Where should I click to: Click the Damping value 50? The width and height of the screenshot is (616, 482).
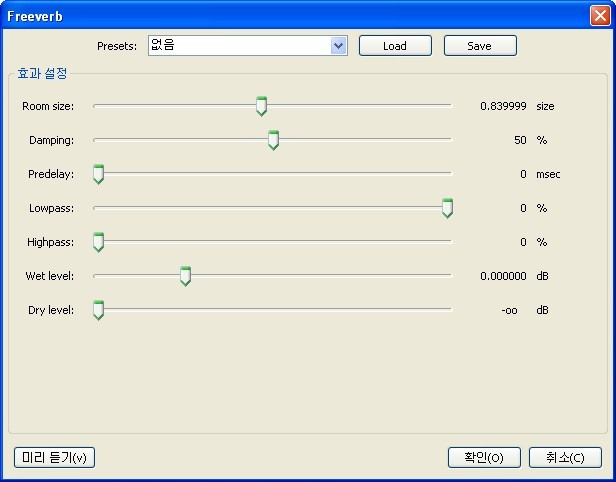(x=520, y=140)
